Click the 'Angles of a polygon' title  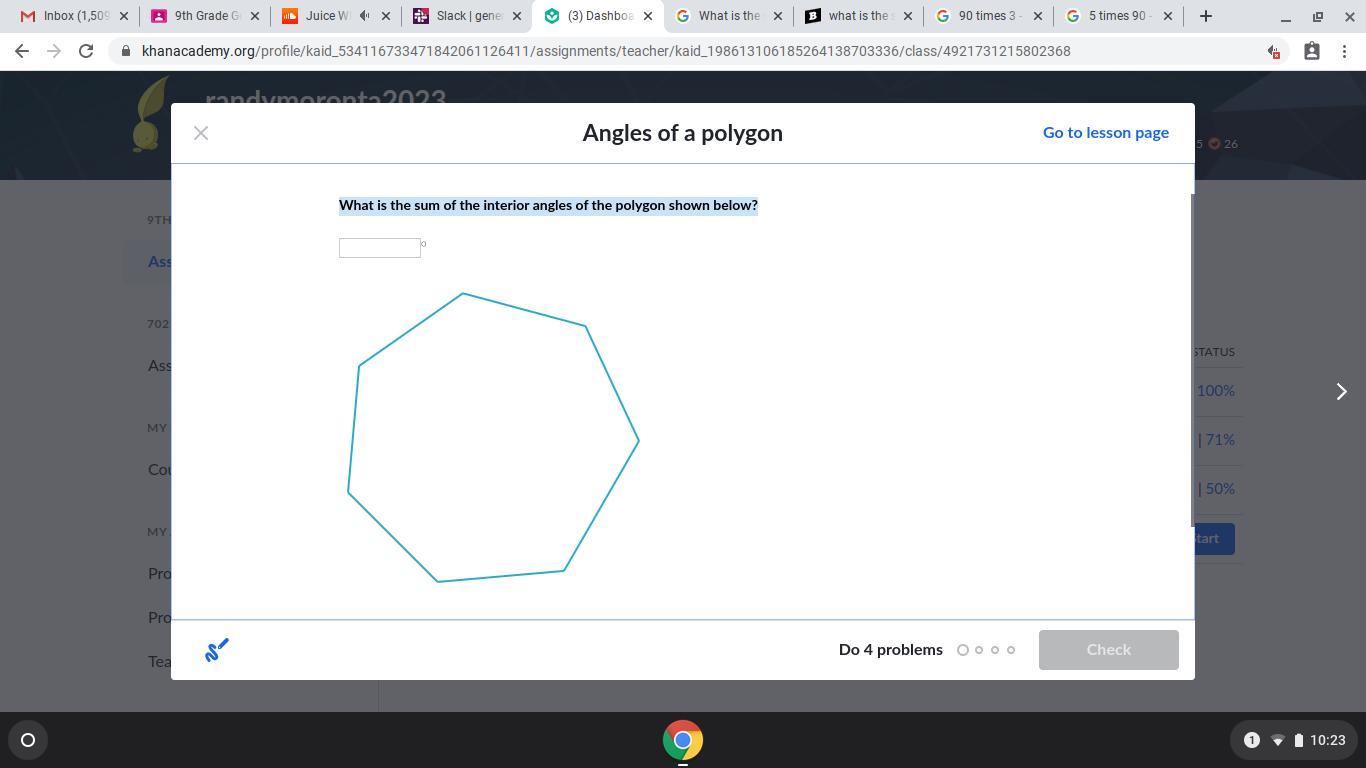tap(683, 133)
